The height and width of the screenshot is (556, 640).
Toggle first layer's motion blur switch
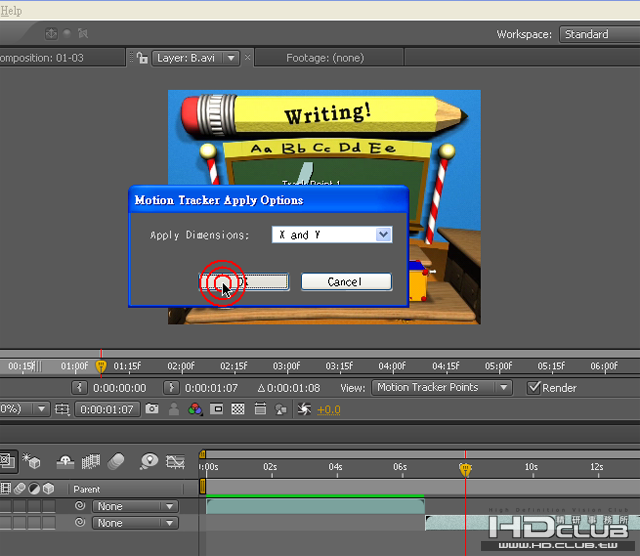(20, 506)
